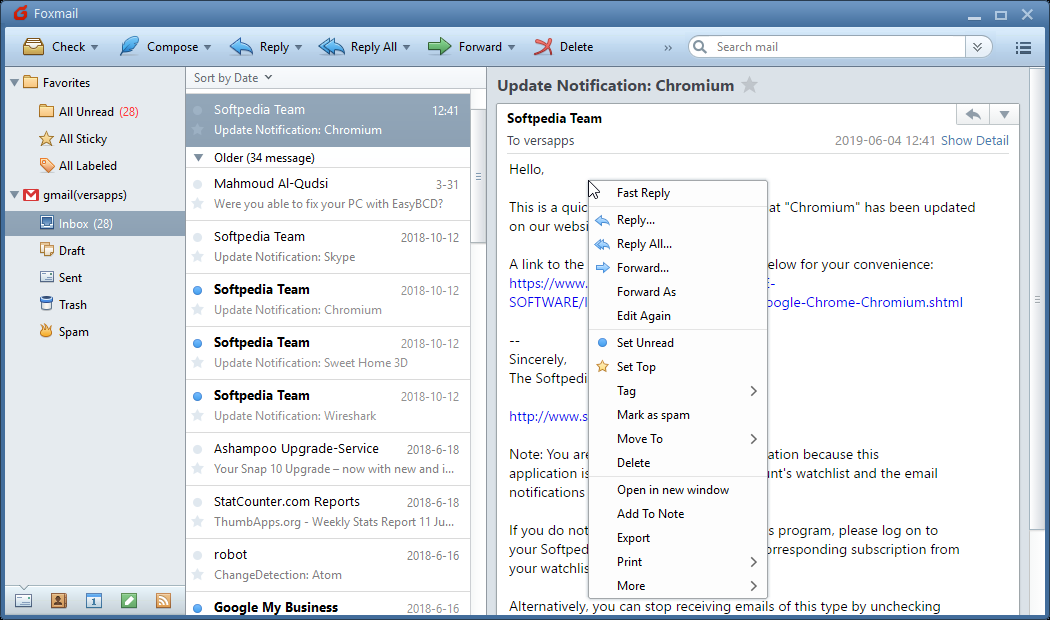Open the Google My Business message

pos(328,605)
